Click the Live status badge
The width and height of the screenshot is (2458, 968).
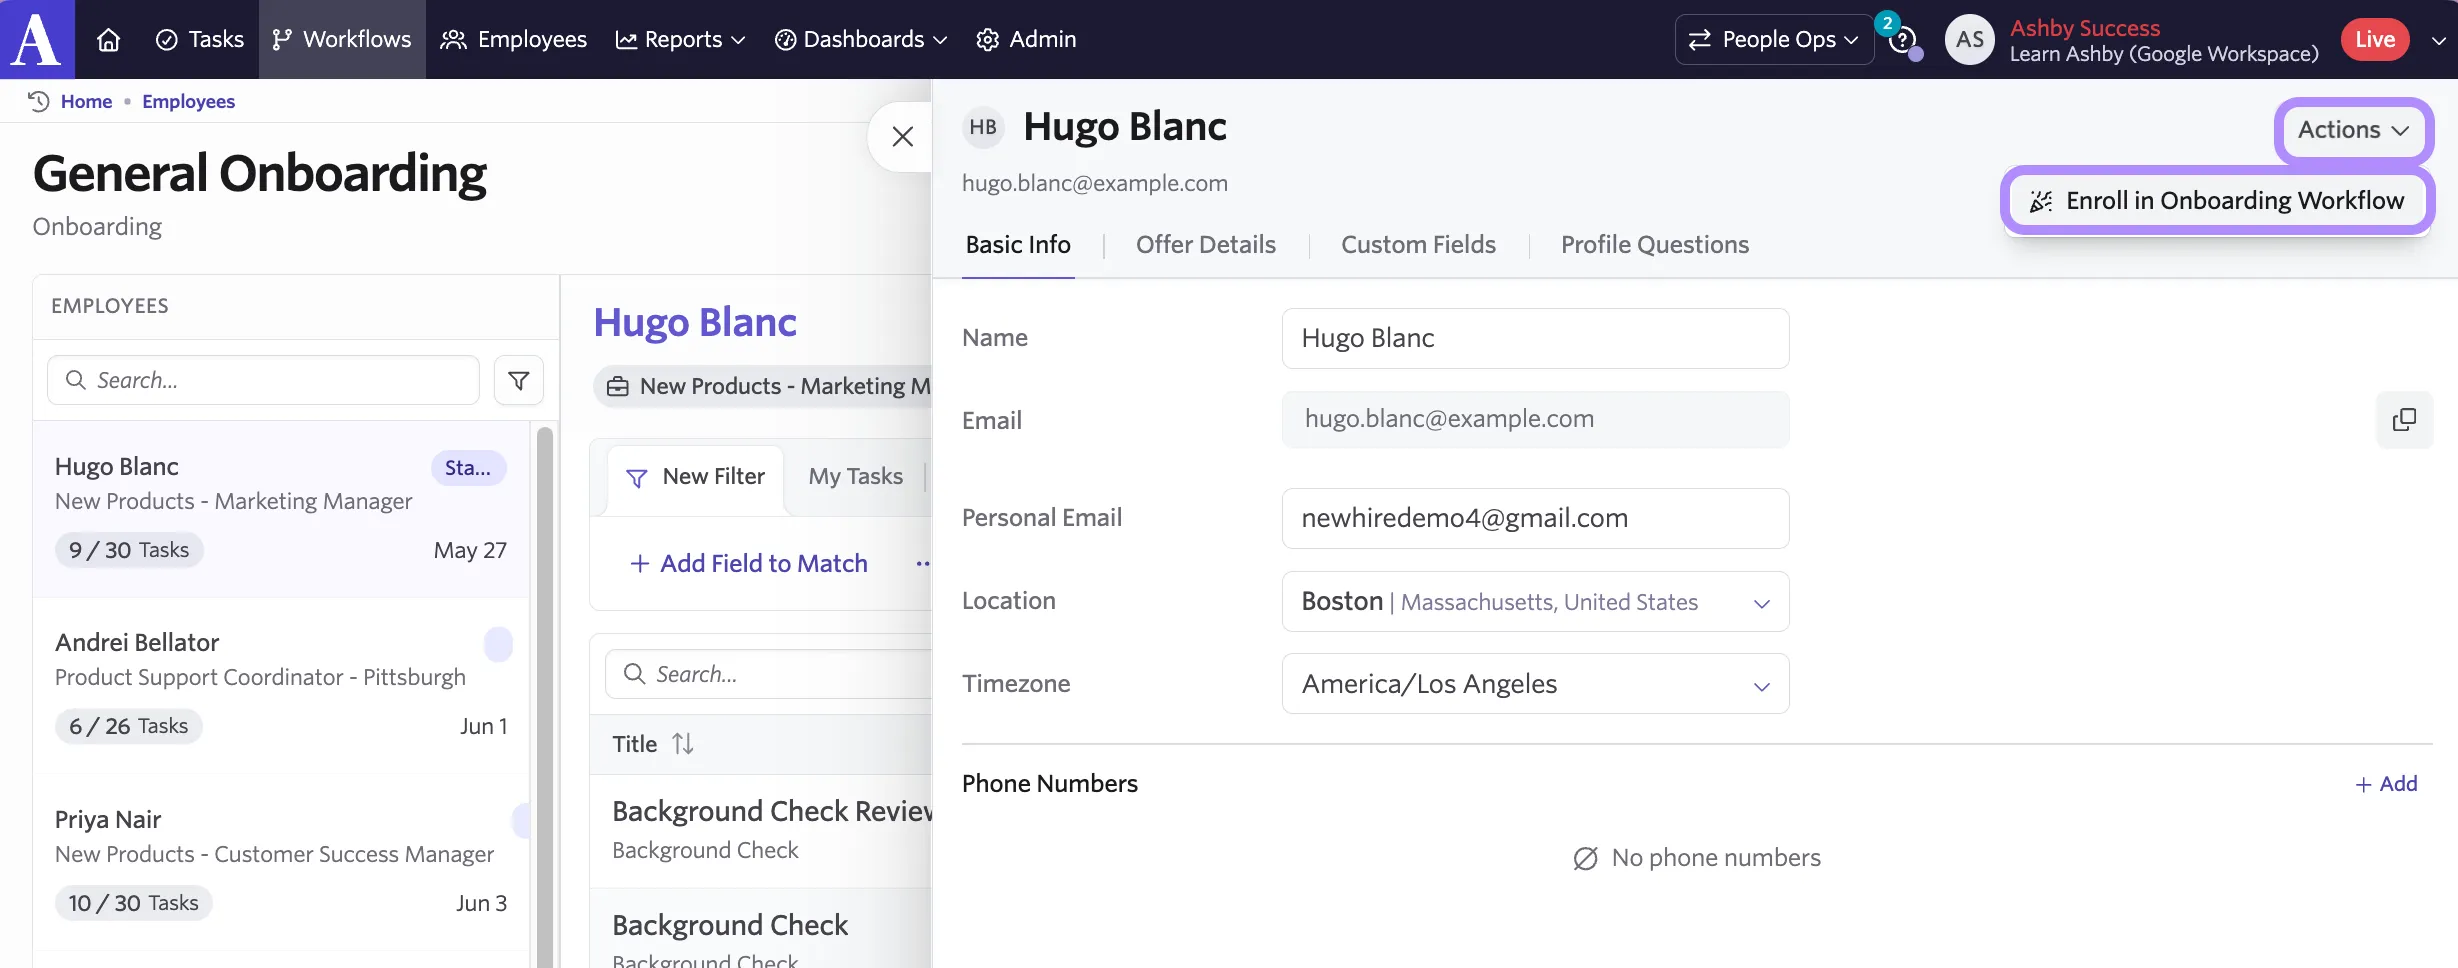(2375, 40)
